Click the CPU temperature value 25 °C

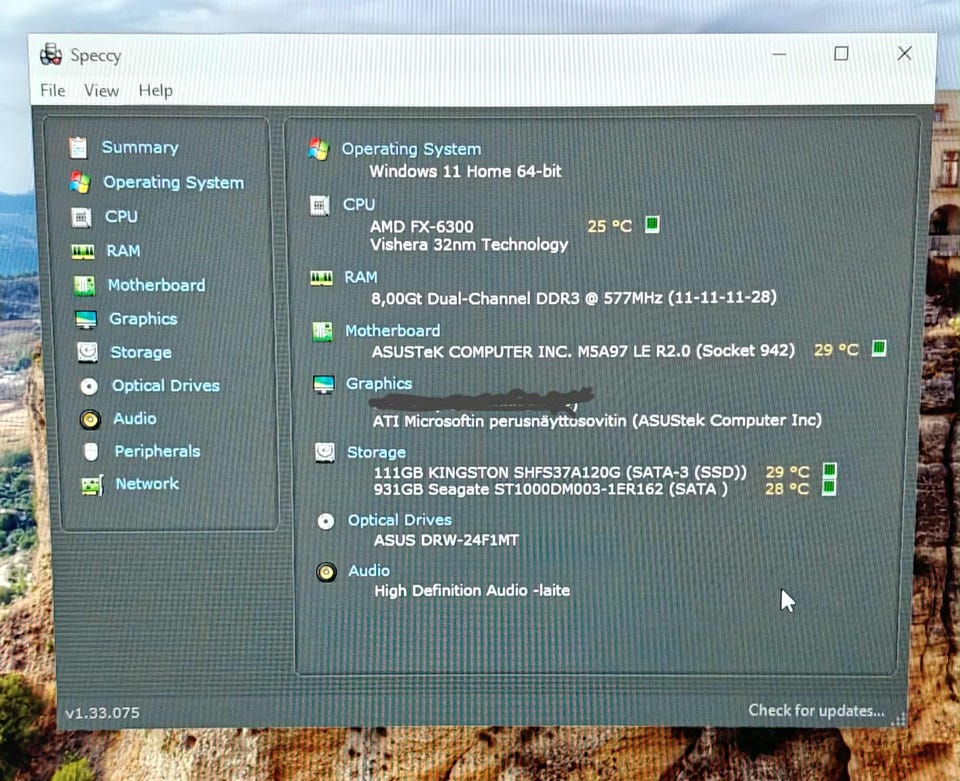(x=610, y=226)
